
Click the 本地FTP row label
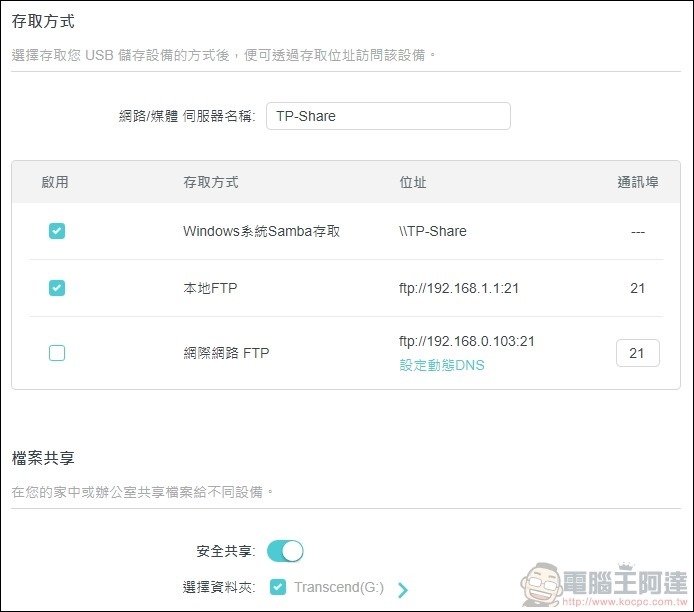(x=210, y=288)
